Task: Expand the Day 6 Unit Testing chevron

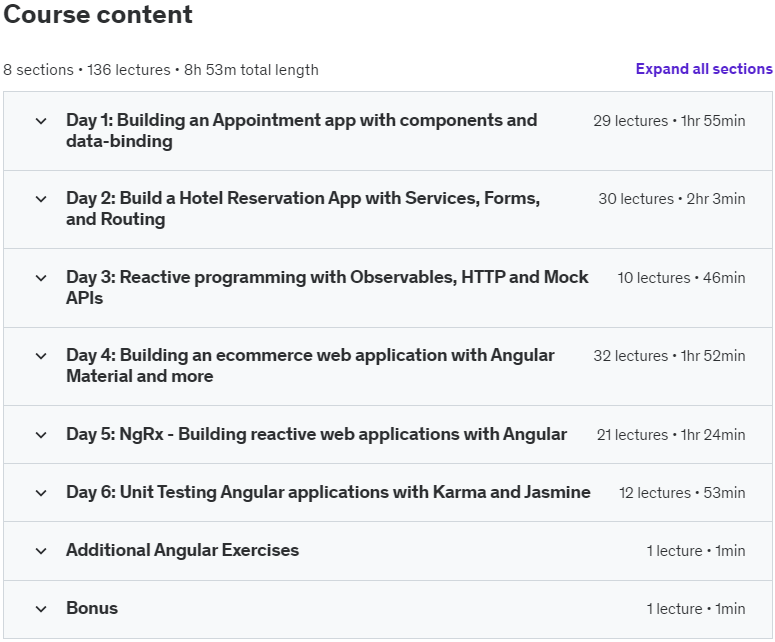Action: tap(41, 493)
